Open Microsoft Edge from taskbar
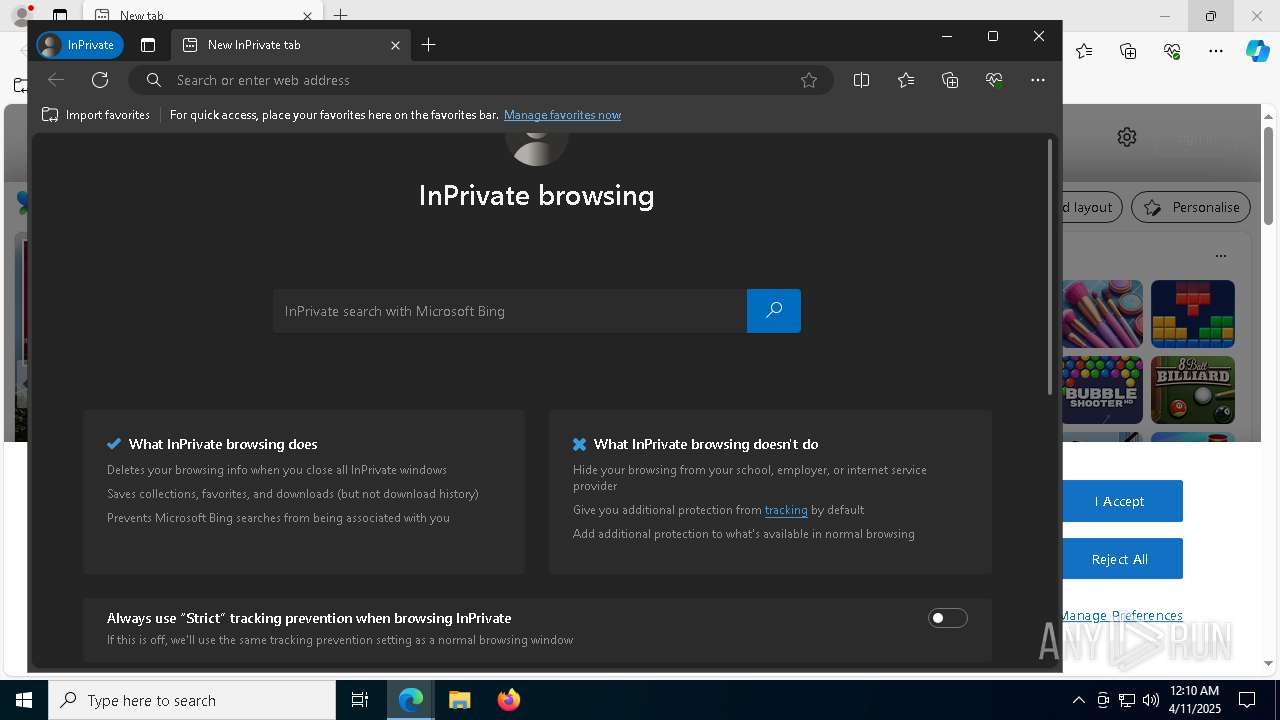Viewport: 1280px width, 720px height. point(411,700)
